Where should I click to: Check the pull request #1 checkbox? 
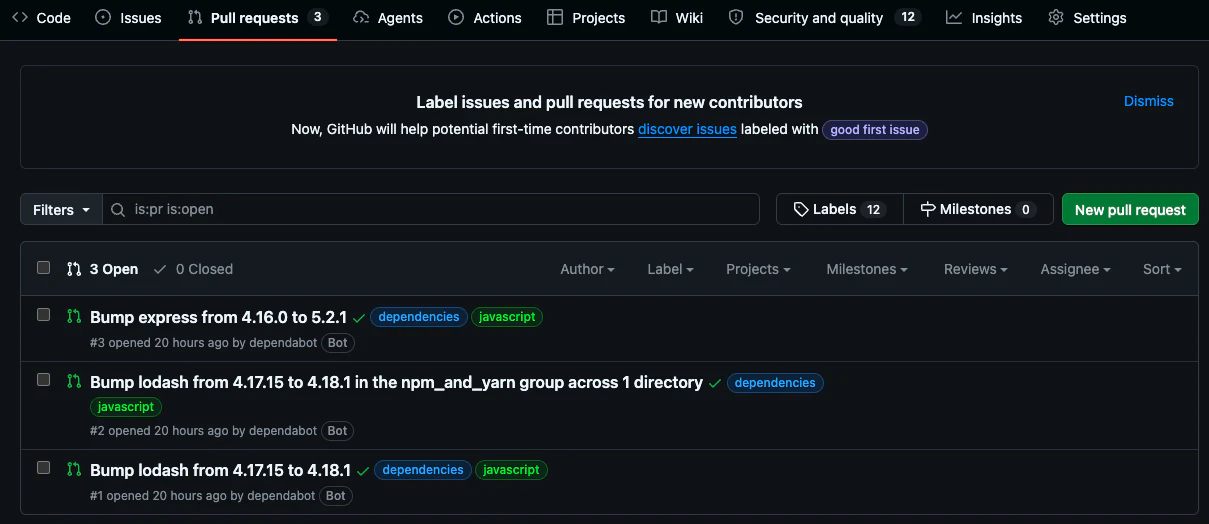click(43, 467)
